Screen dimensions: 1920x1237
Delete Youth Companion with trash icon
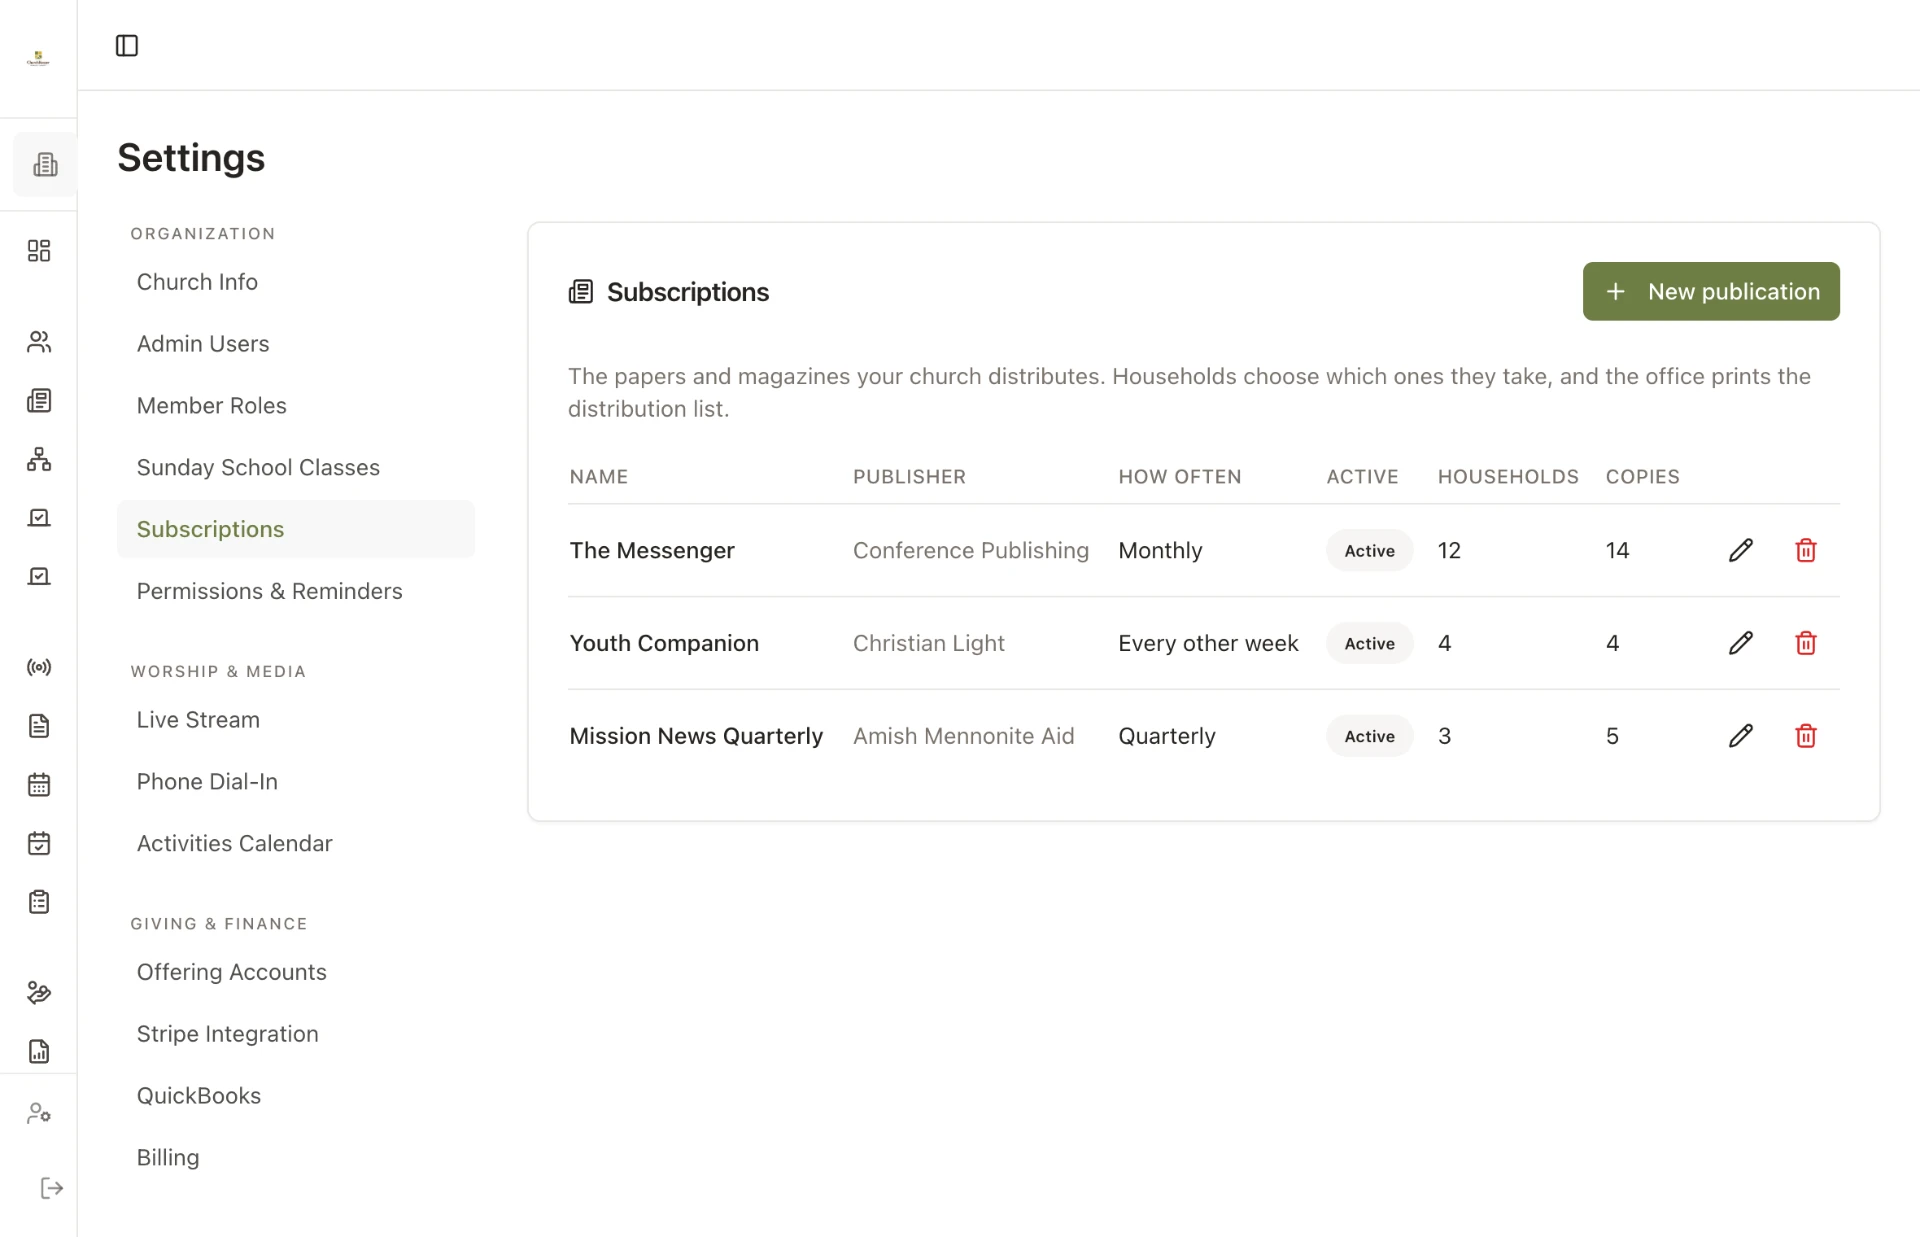pos(1805,643)
